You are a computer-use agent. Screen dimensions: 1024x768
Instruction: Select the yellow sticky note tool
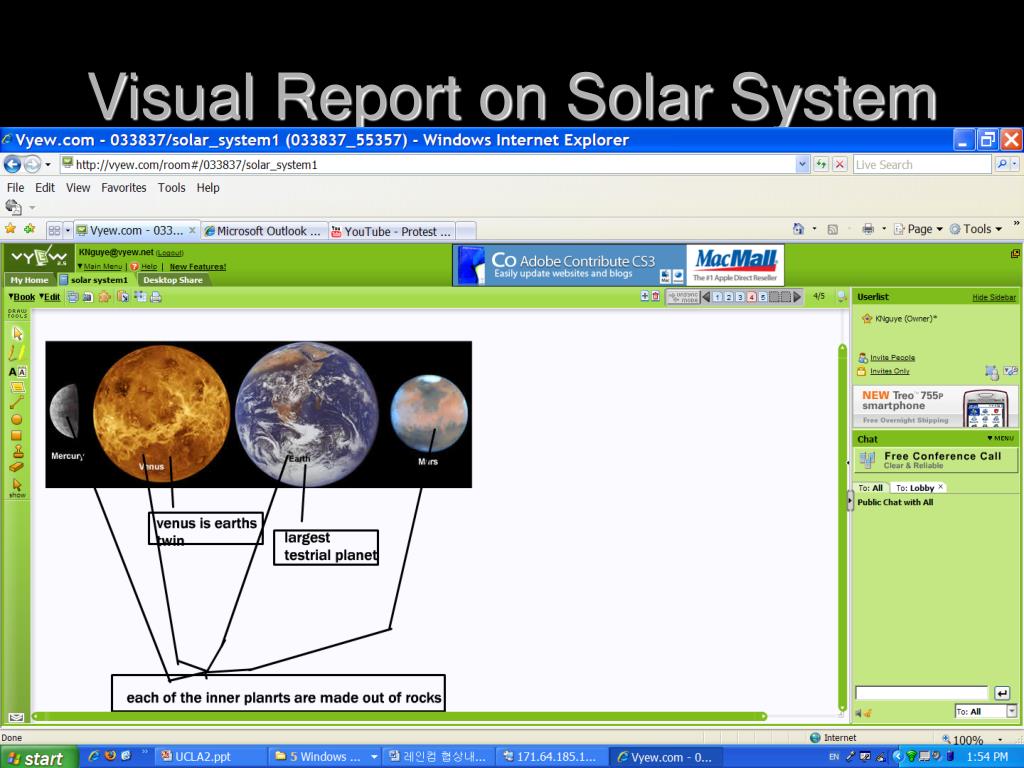[x=17, y=387]
